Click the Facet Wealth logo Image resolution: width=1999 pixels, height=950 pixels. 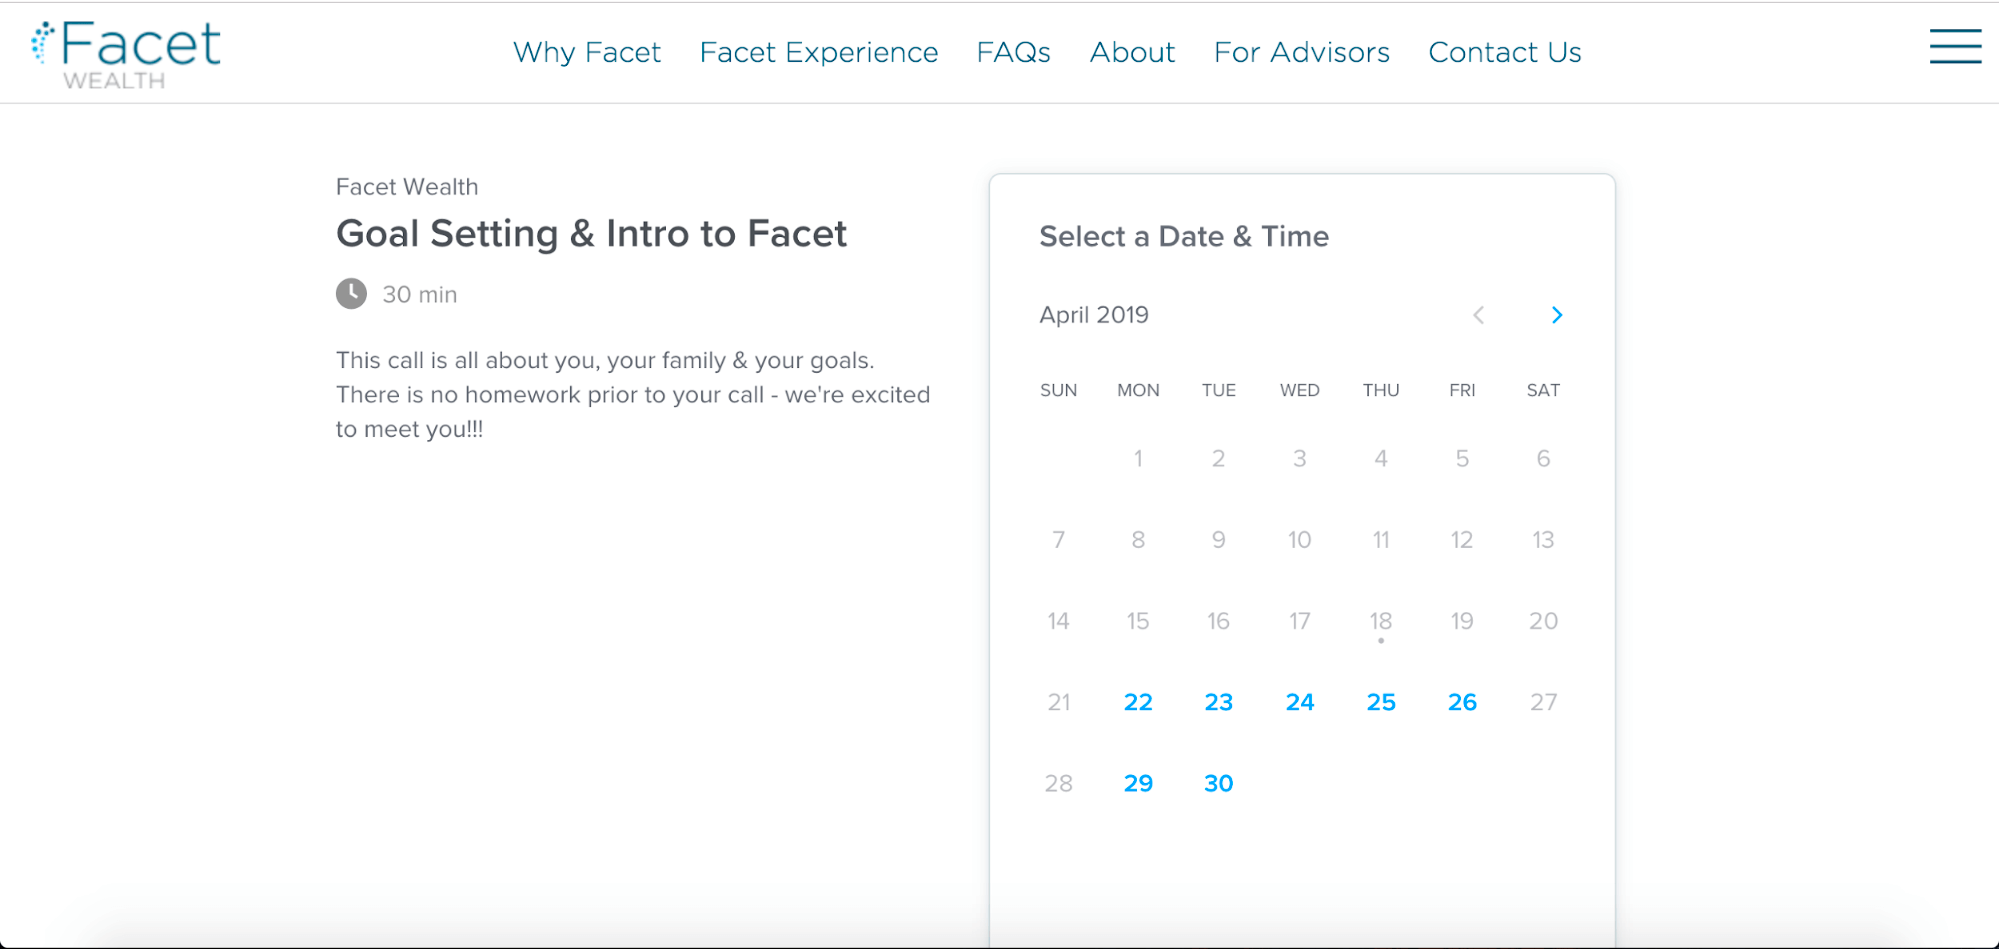pos(126,55)
